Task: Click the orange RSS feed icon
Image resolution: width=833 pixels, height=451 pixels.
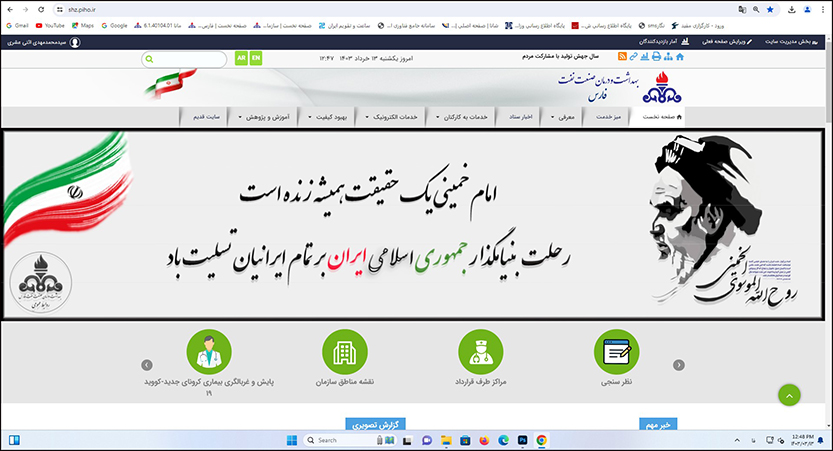Action: tap(622, 57)
